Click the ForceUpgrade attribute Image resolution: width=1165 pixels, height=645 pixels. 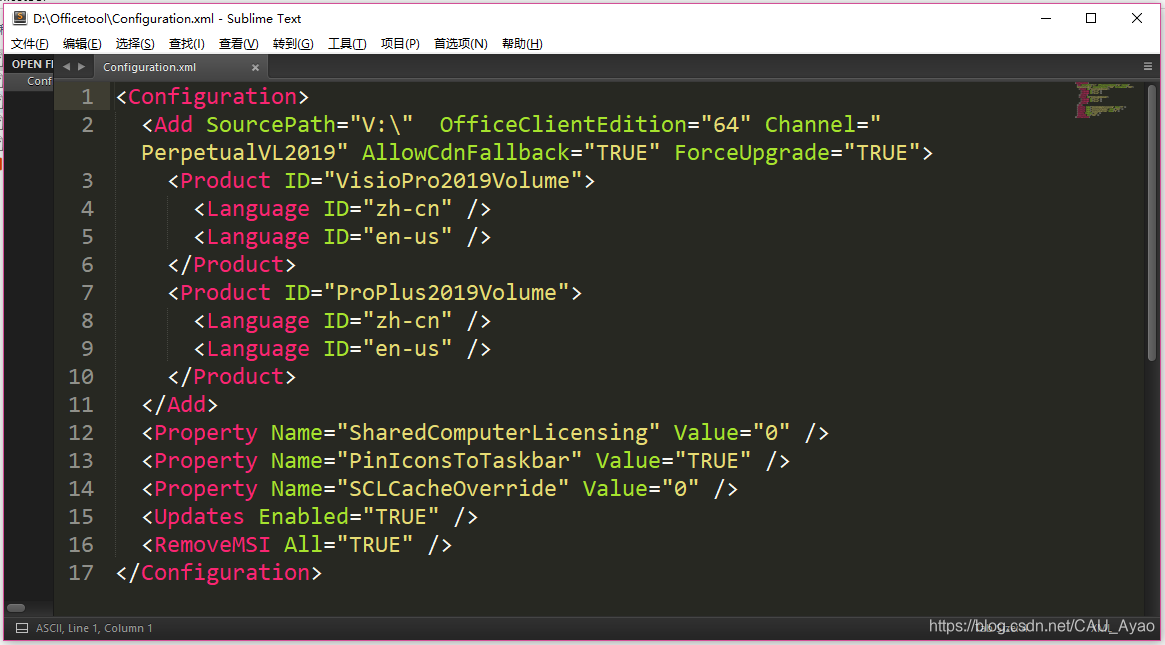(x=751, y=152)
